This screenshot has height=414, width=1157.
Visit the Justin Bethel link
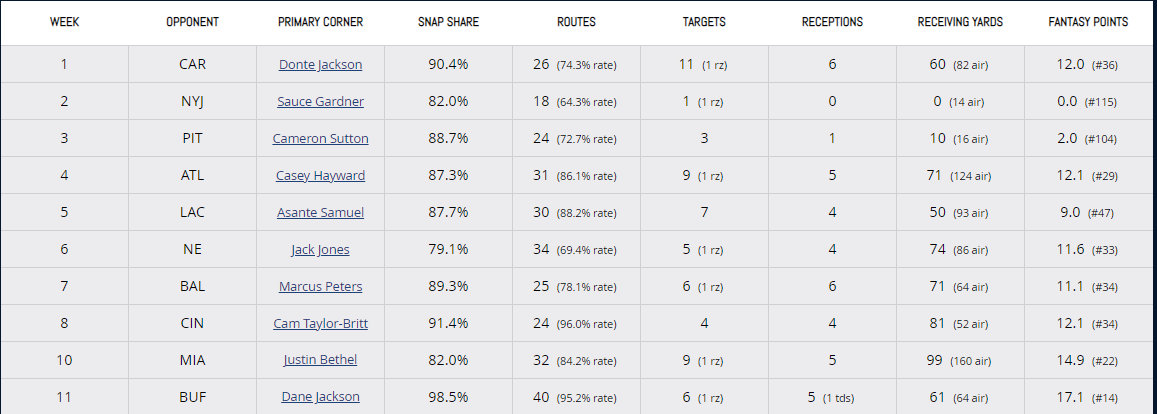coord(320,361)
